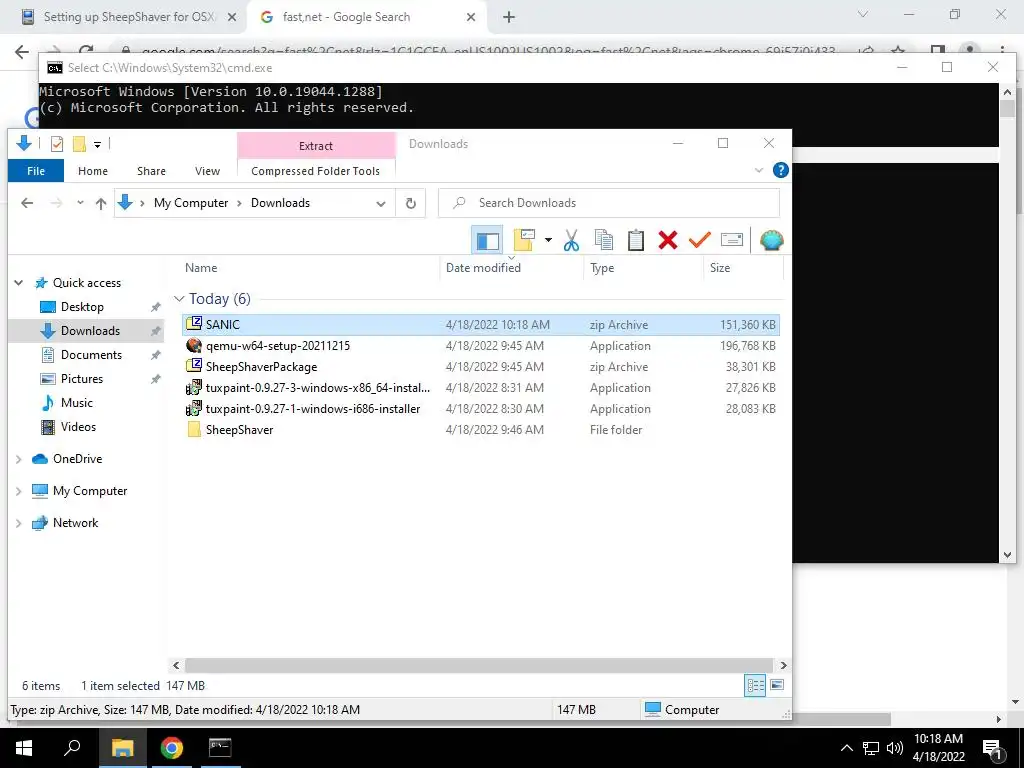Select tuxpaint x86_64 installer file
Screen dimensions: 1024x768
pyautogui.click(x=481, y=388)
